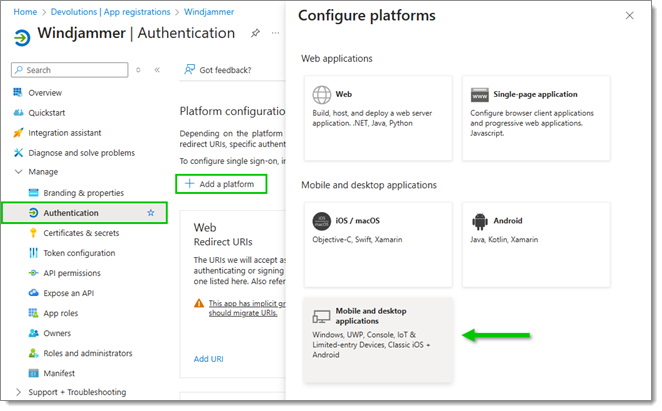Click the Windjammer breadcrumb link

(209, 12)
